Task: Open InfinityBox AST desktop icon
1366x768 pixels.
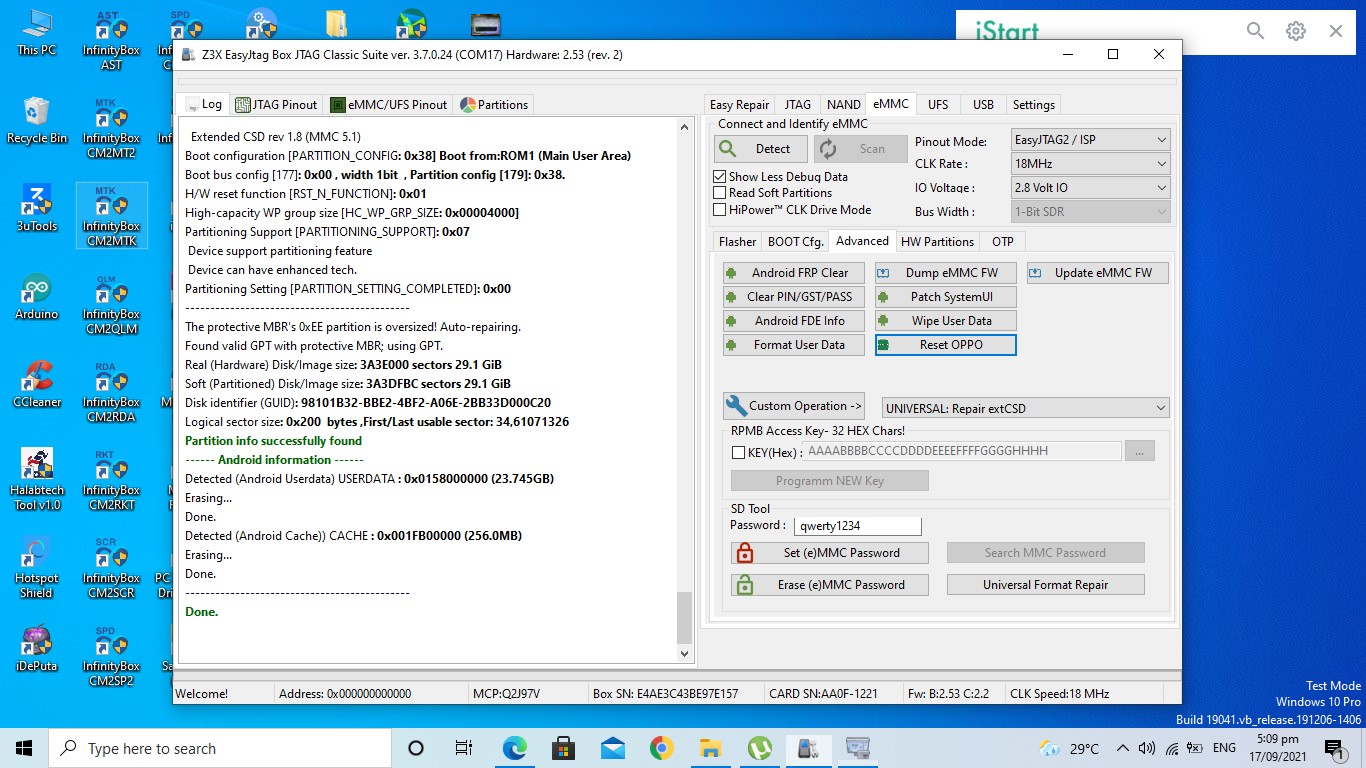Action: point(111,41)
